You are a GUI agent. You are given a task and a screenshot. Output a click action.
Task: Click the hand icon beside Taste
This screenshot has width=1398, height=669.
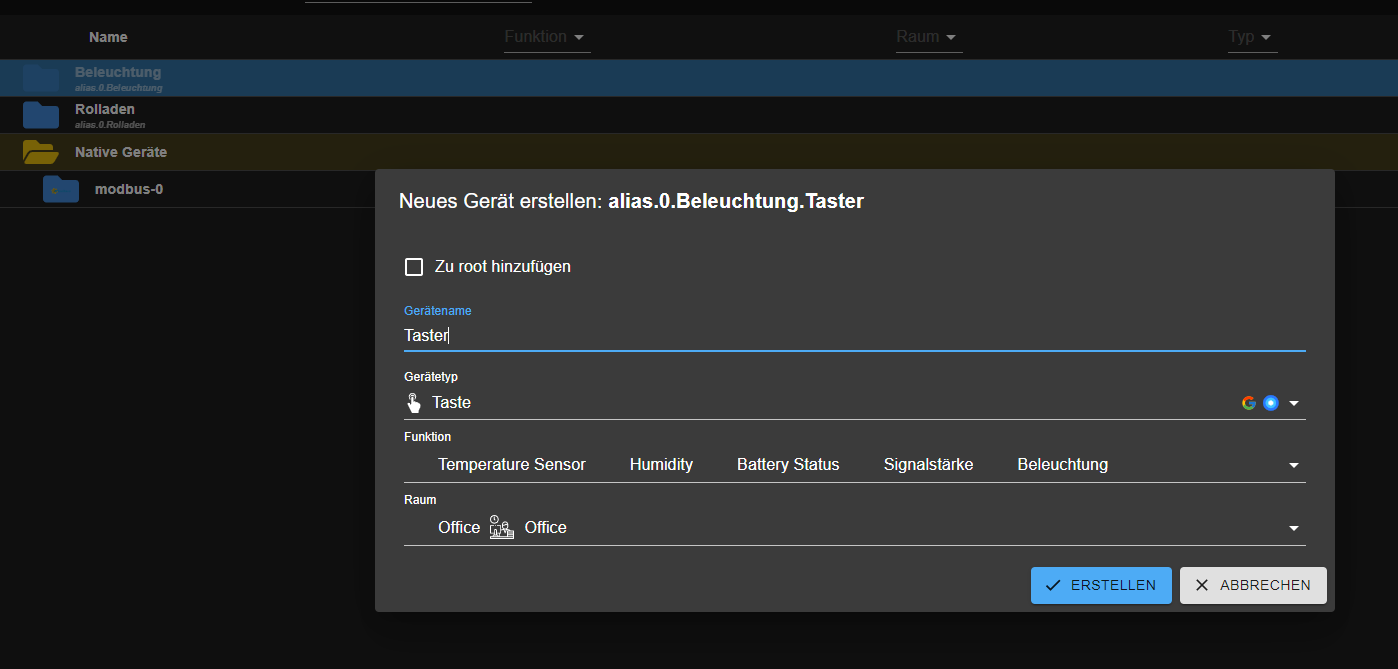click(x=414, y=403)
